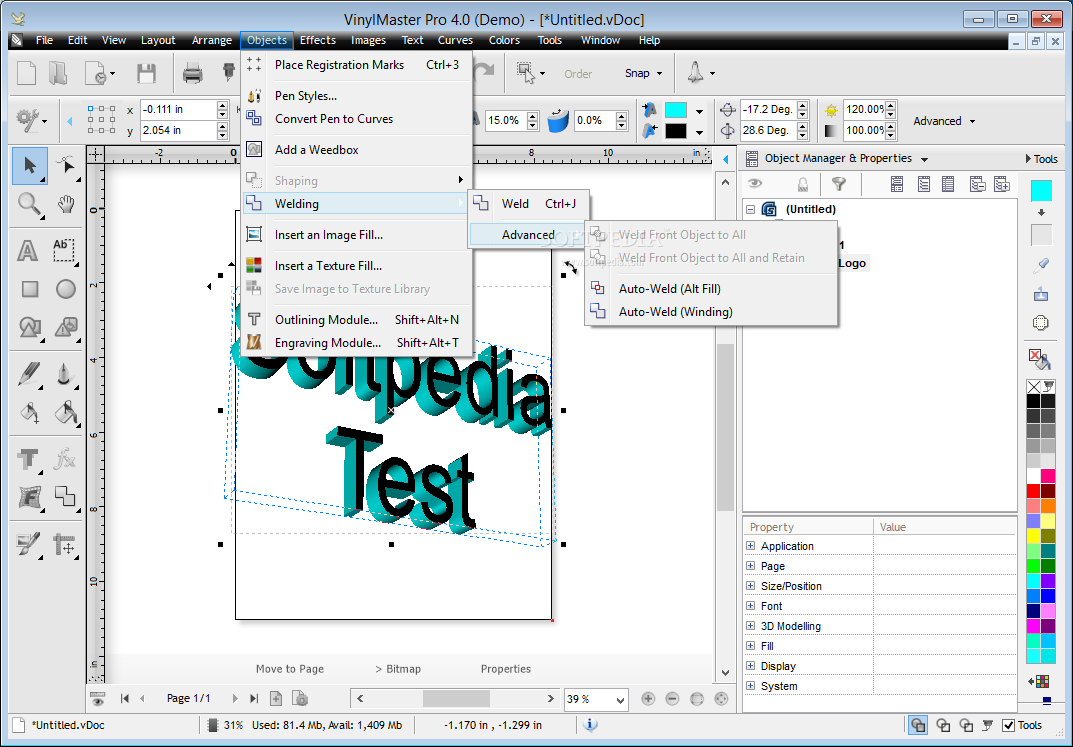Click the rocket icon in toolbar
1073x747 pixels.
[695, 73]
